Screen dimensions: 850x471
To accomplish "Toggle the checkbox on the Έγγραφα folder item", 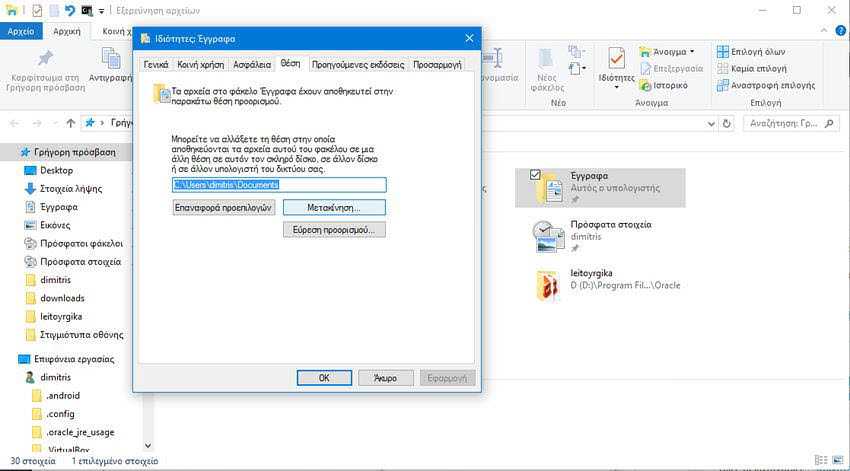I will (x=536, y=175).
